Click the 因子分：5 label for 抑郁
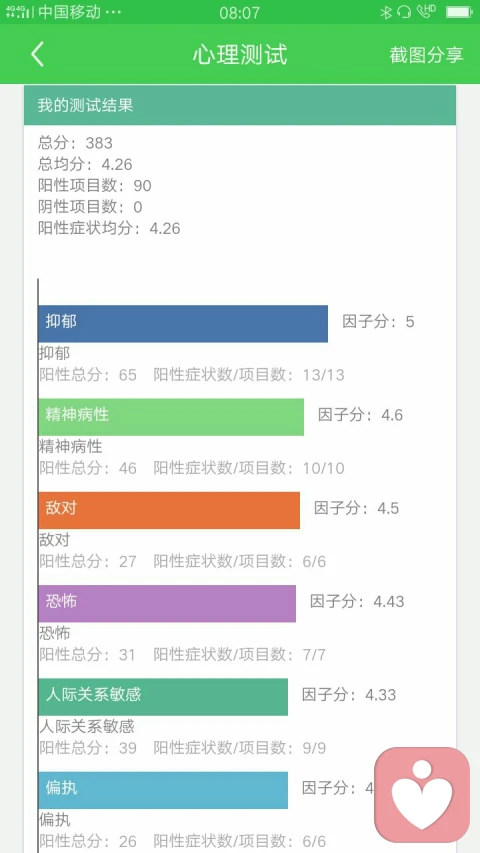The height and width of the screenshot is (853, 480). [x=378, y=322]
